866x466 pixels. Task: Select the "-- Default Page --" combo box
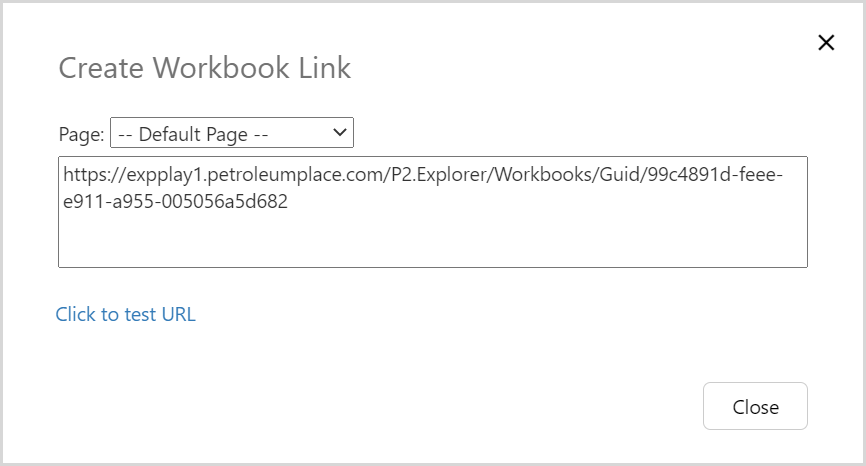coord(231,133)
